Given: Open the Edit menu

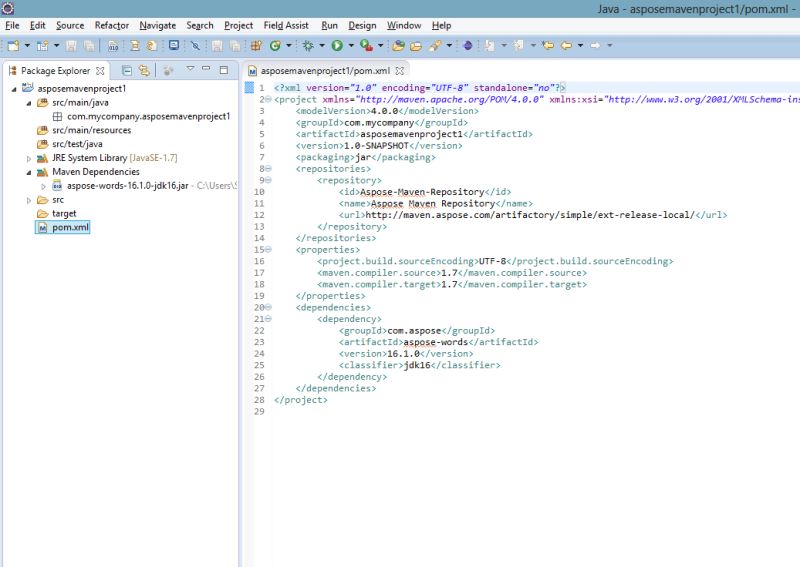Looking at the screenshot, I should 37,26.
